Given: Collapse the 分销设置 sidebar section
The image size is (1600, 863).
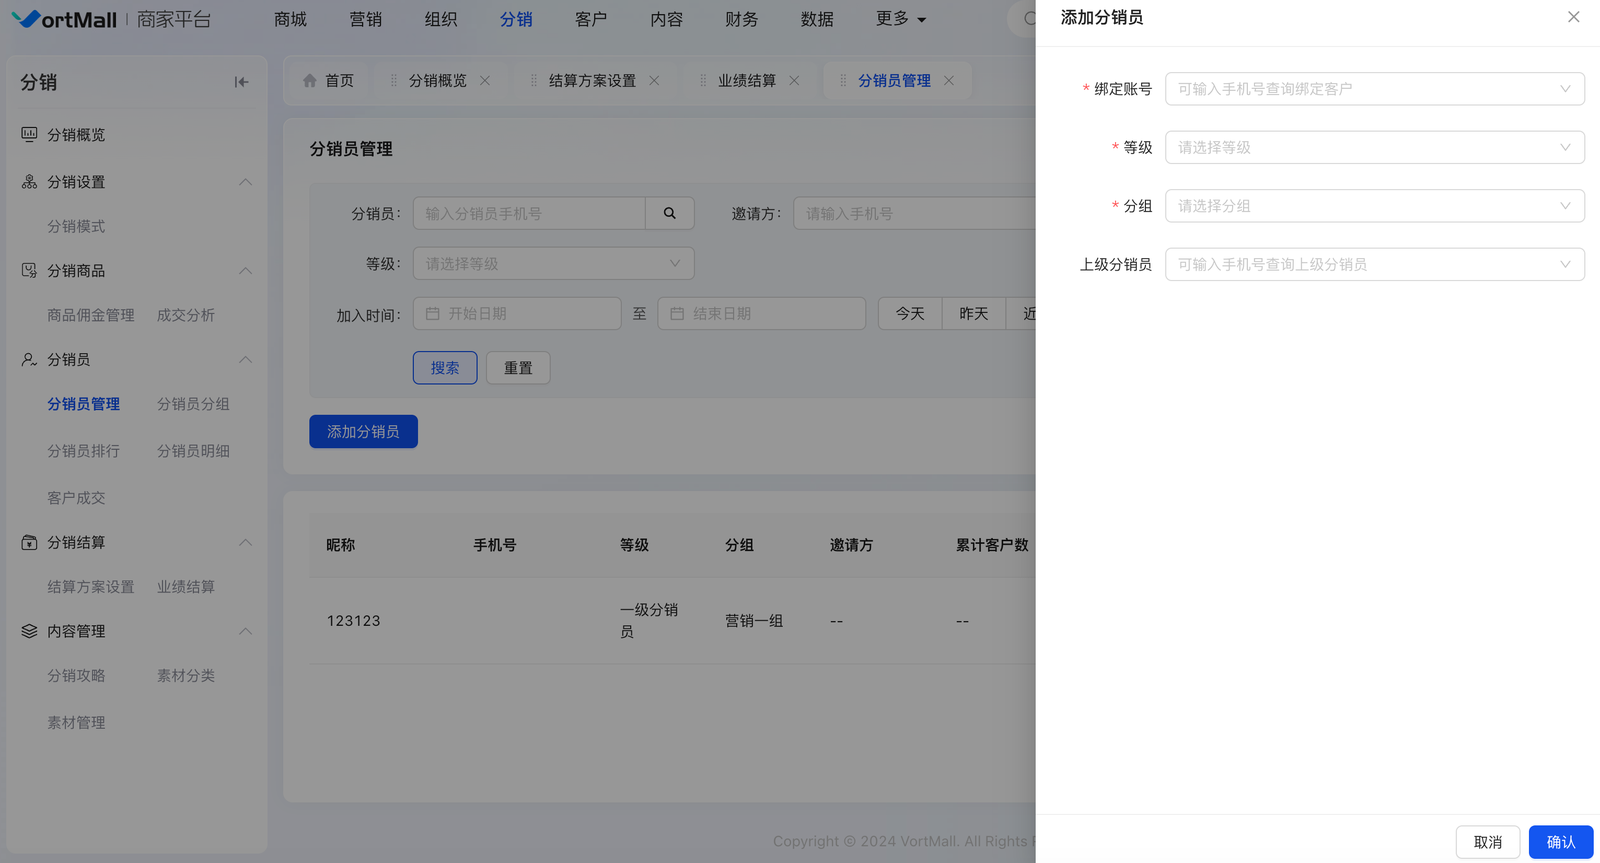Looking at the screenshot, I should click(x=245, y=182).
